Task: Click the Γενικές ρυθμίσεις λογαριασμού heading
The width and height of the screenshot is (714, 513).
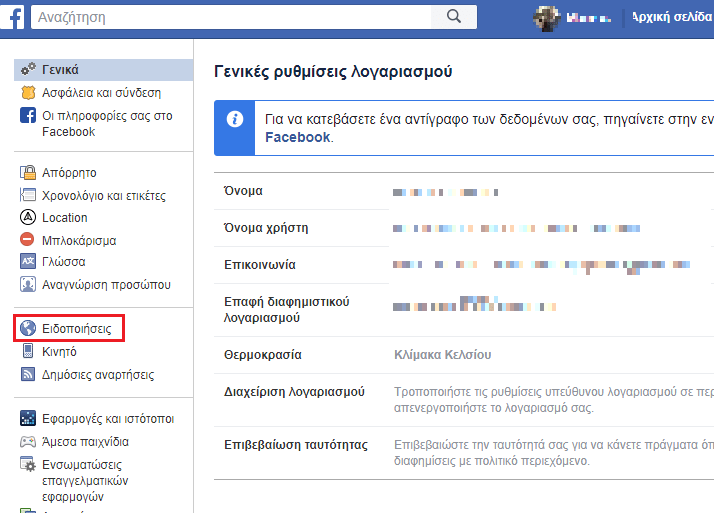Action: 333,71
